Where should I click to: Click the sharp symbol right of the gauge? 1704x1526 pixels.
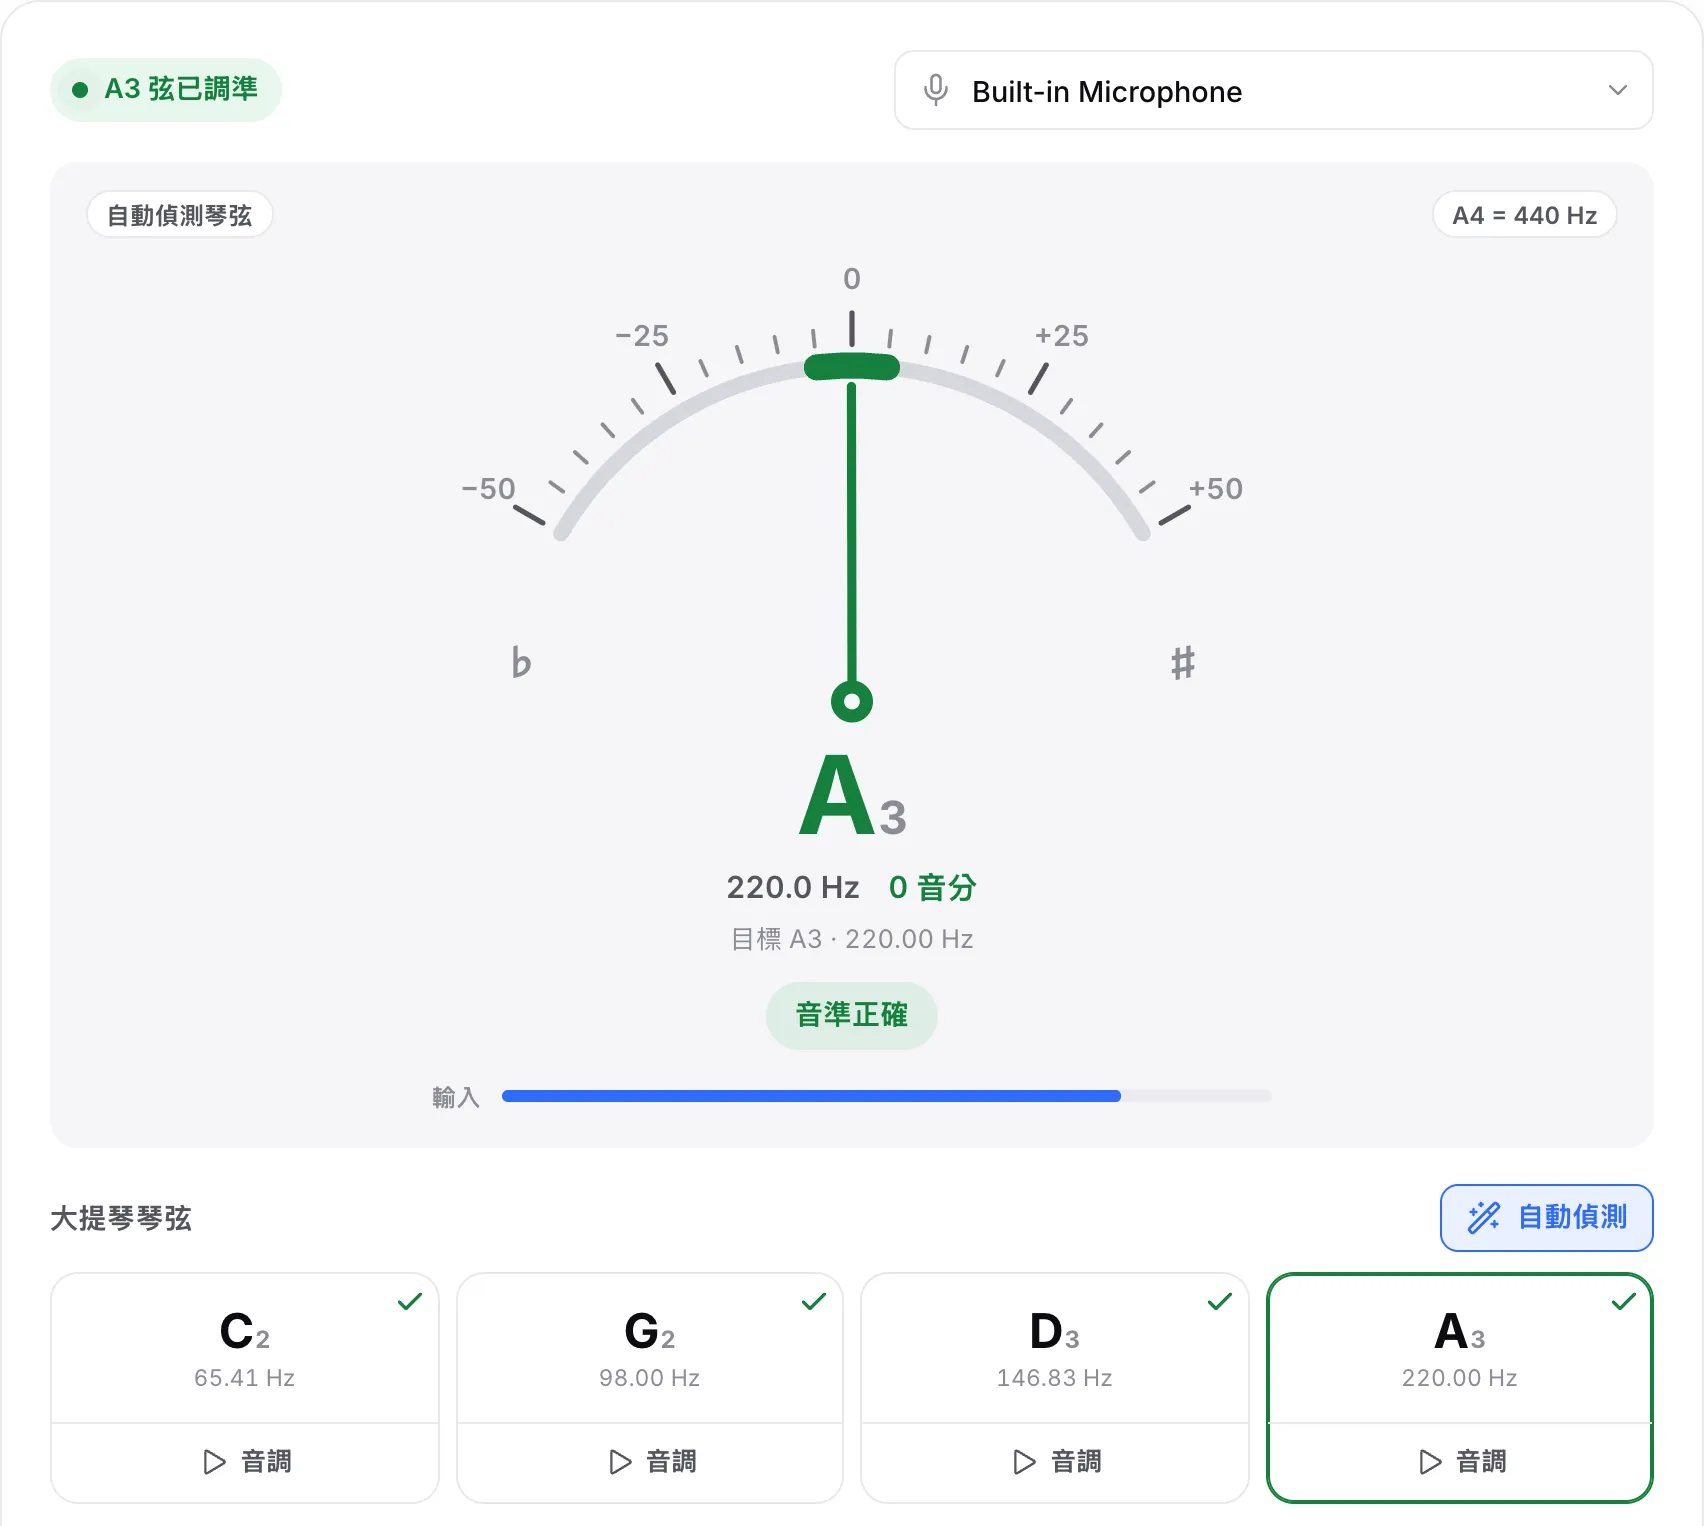[x=1183, y=663]
